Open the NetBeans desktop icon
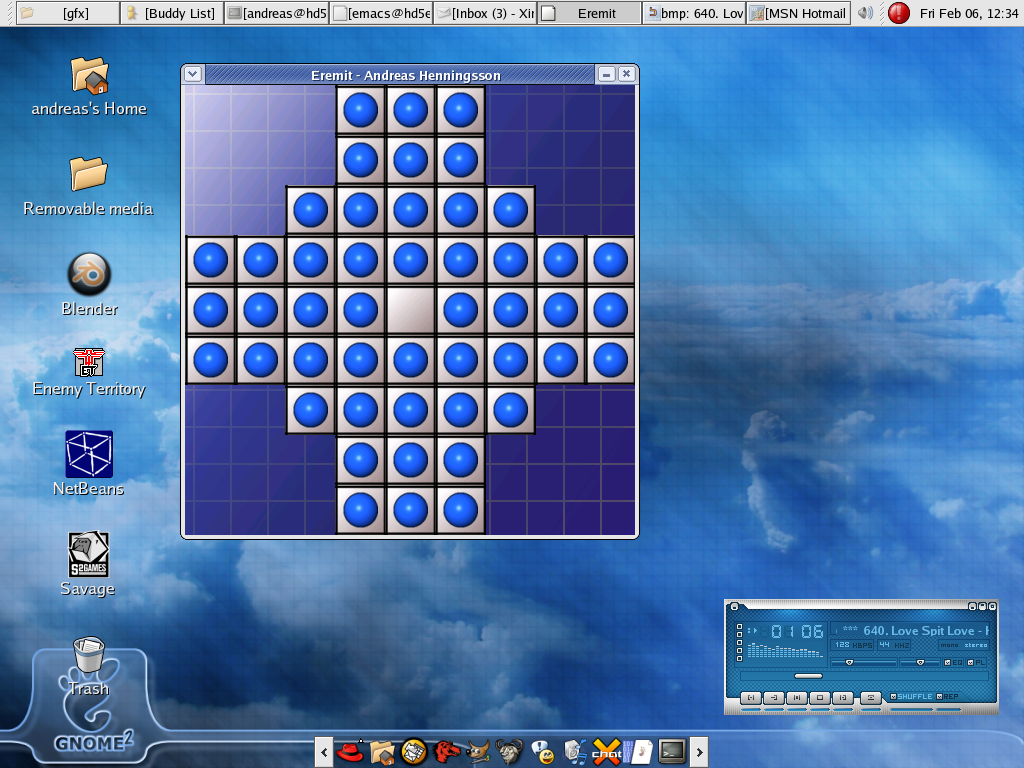1024x768 pixels. (89, 455)
